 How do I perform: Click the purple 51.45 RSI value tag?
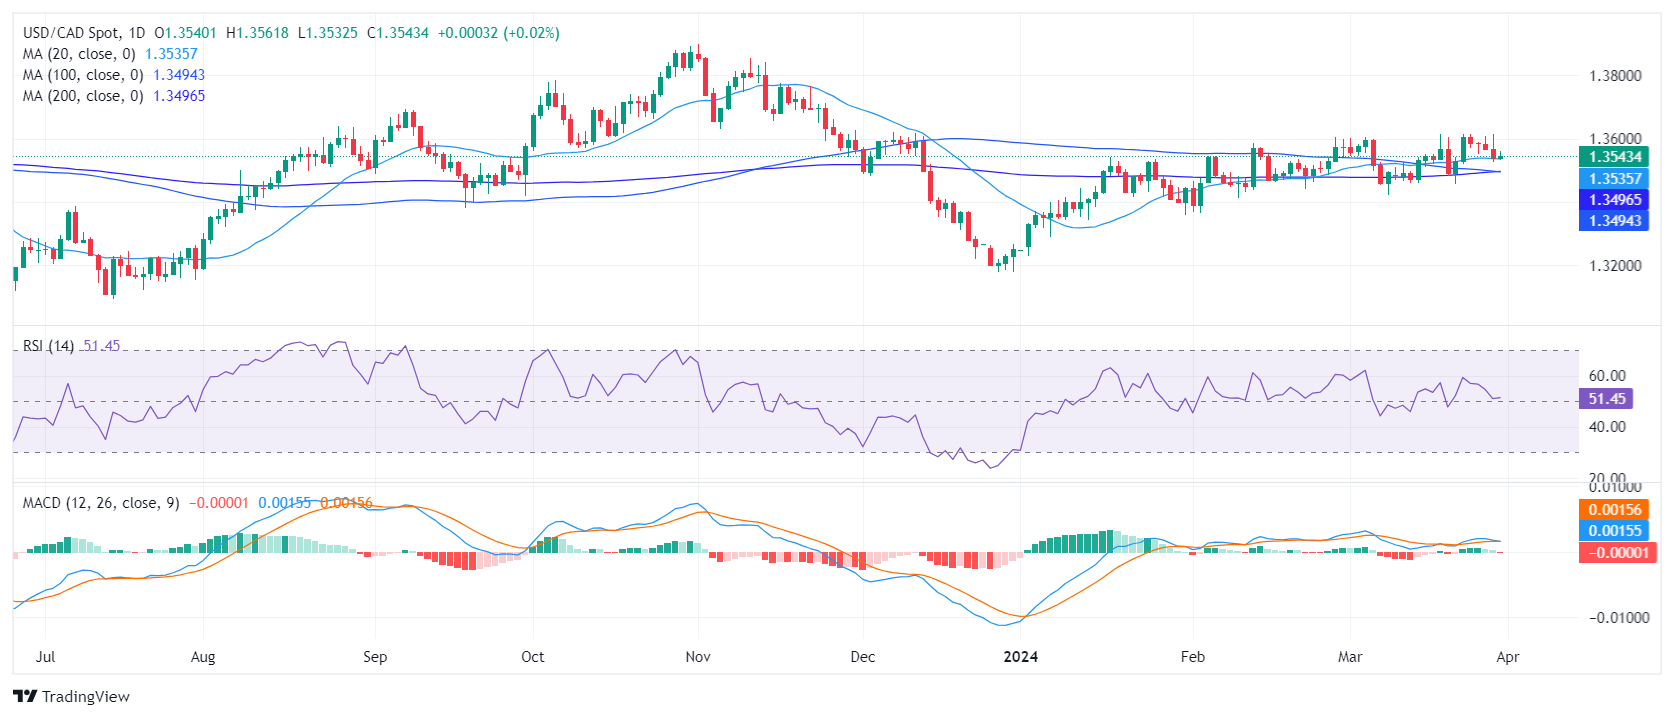pos(1606,399)
